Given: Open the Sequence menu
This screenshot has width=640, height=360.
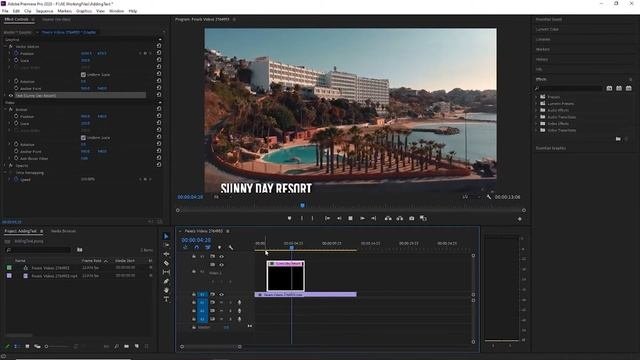Looking at the screenshot, I should [44, 11].
